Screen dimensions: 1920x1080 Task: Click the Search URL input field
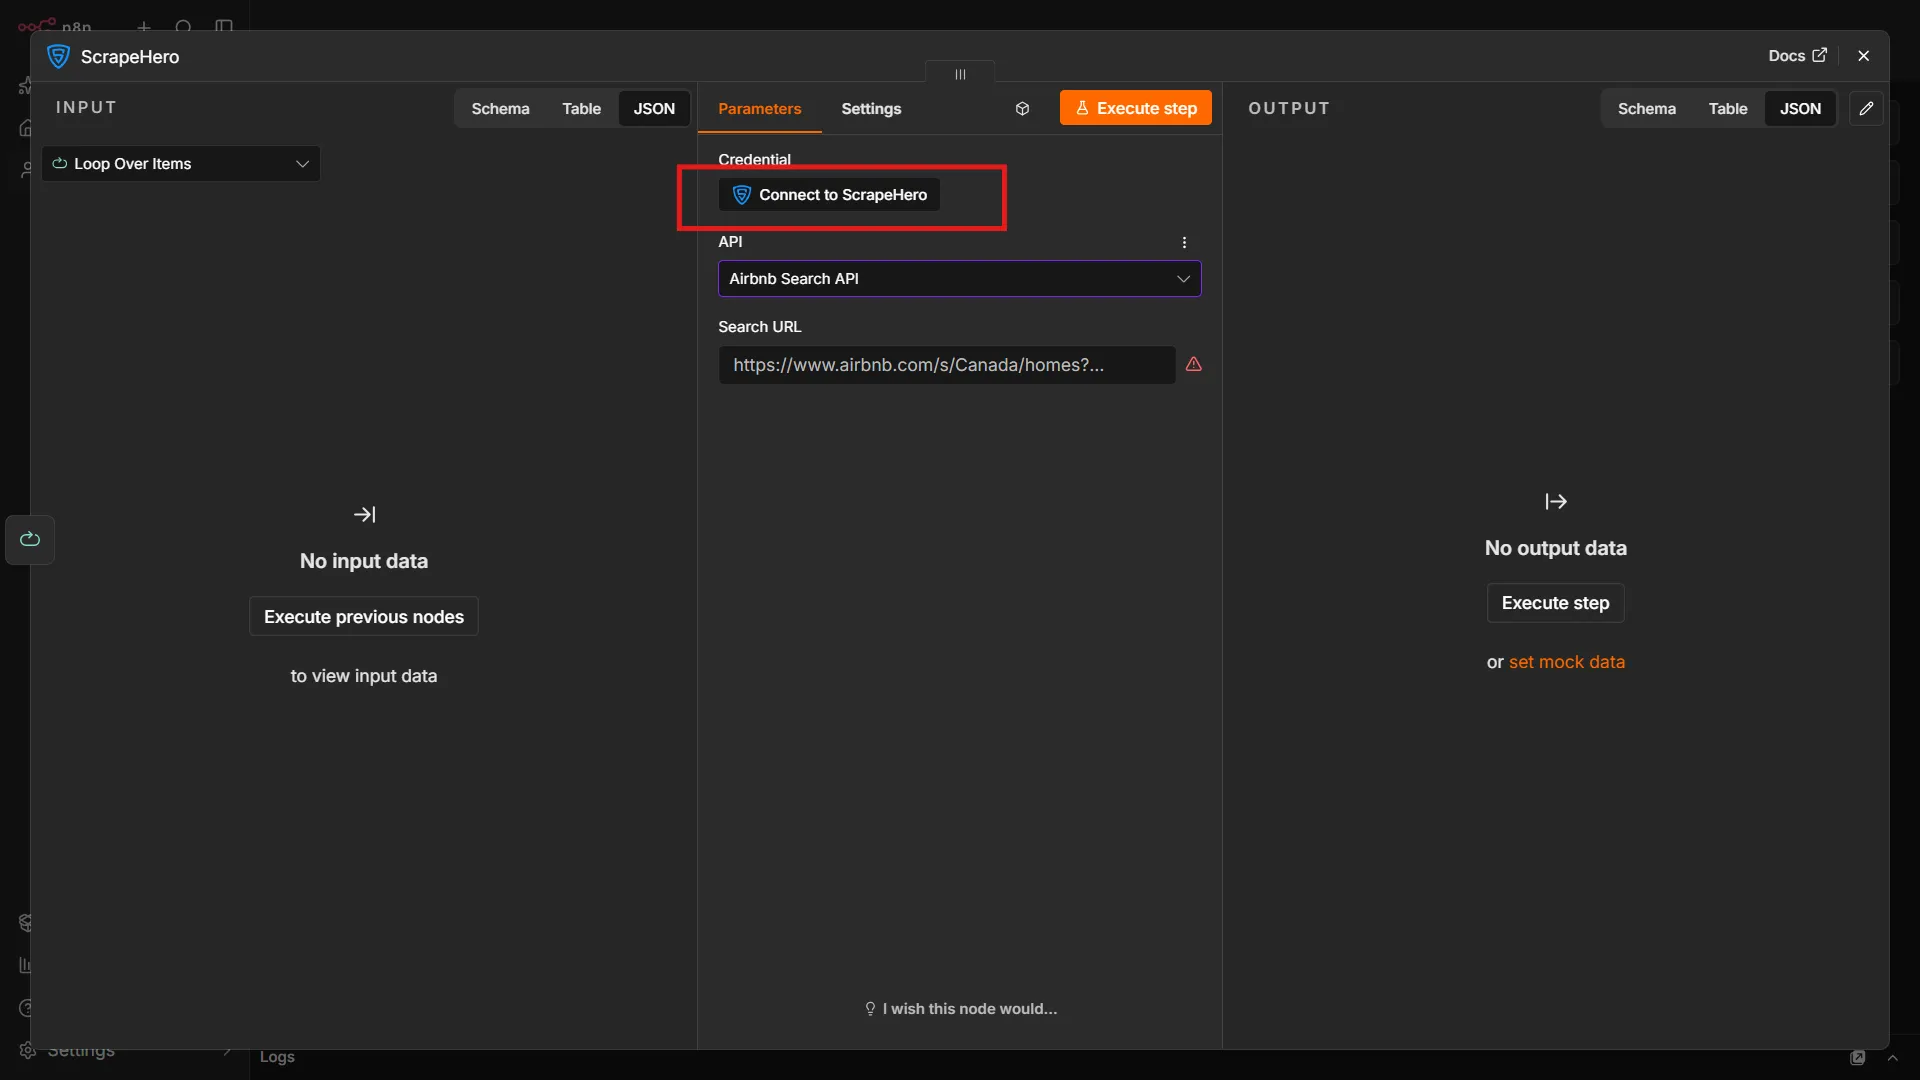coord(947,365)
